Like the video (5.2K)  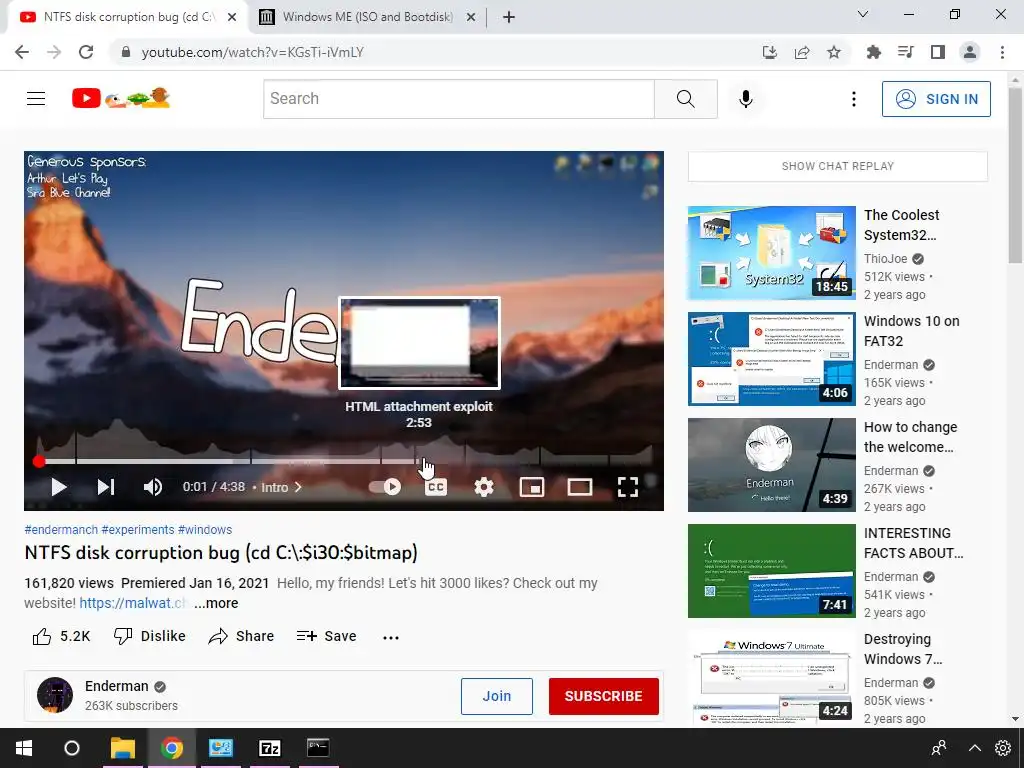click(x=61, y=636)
